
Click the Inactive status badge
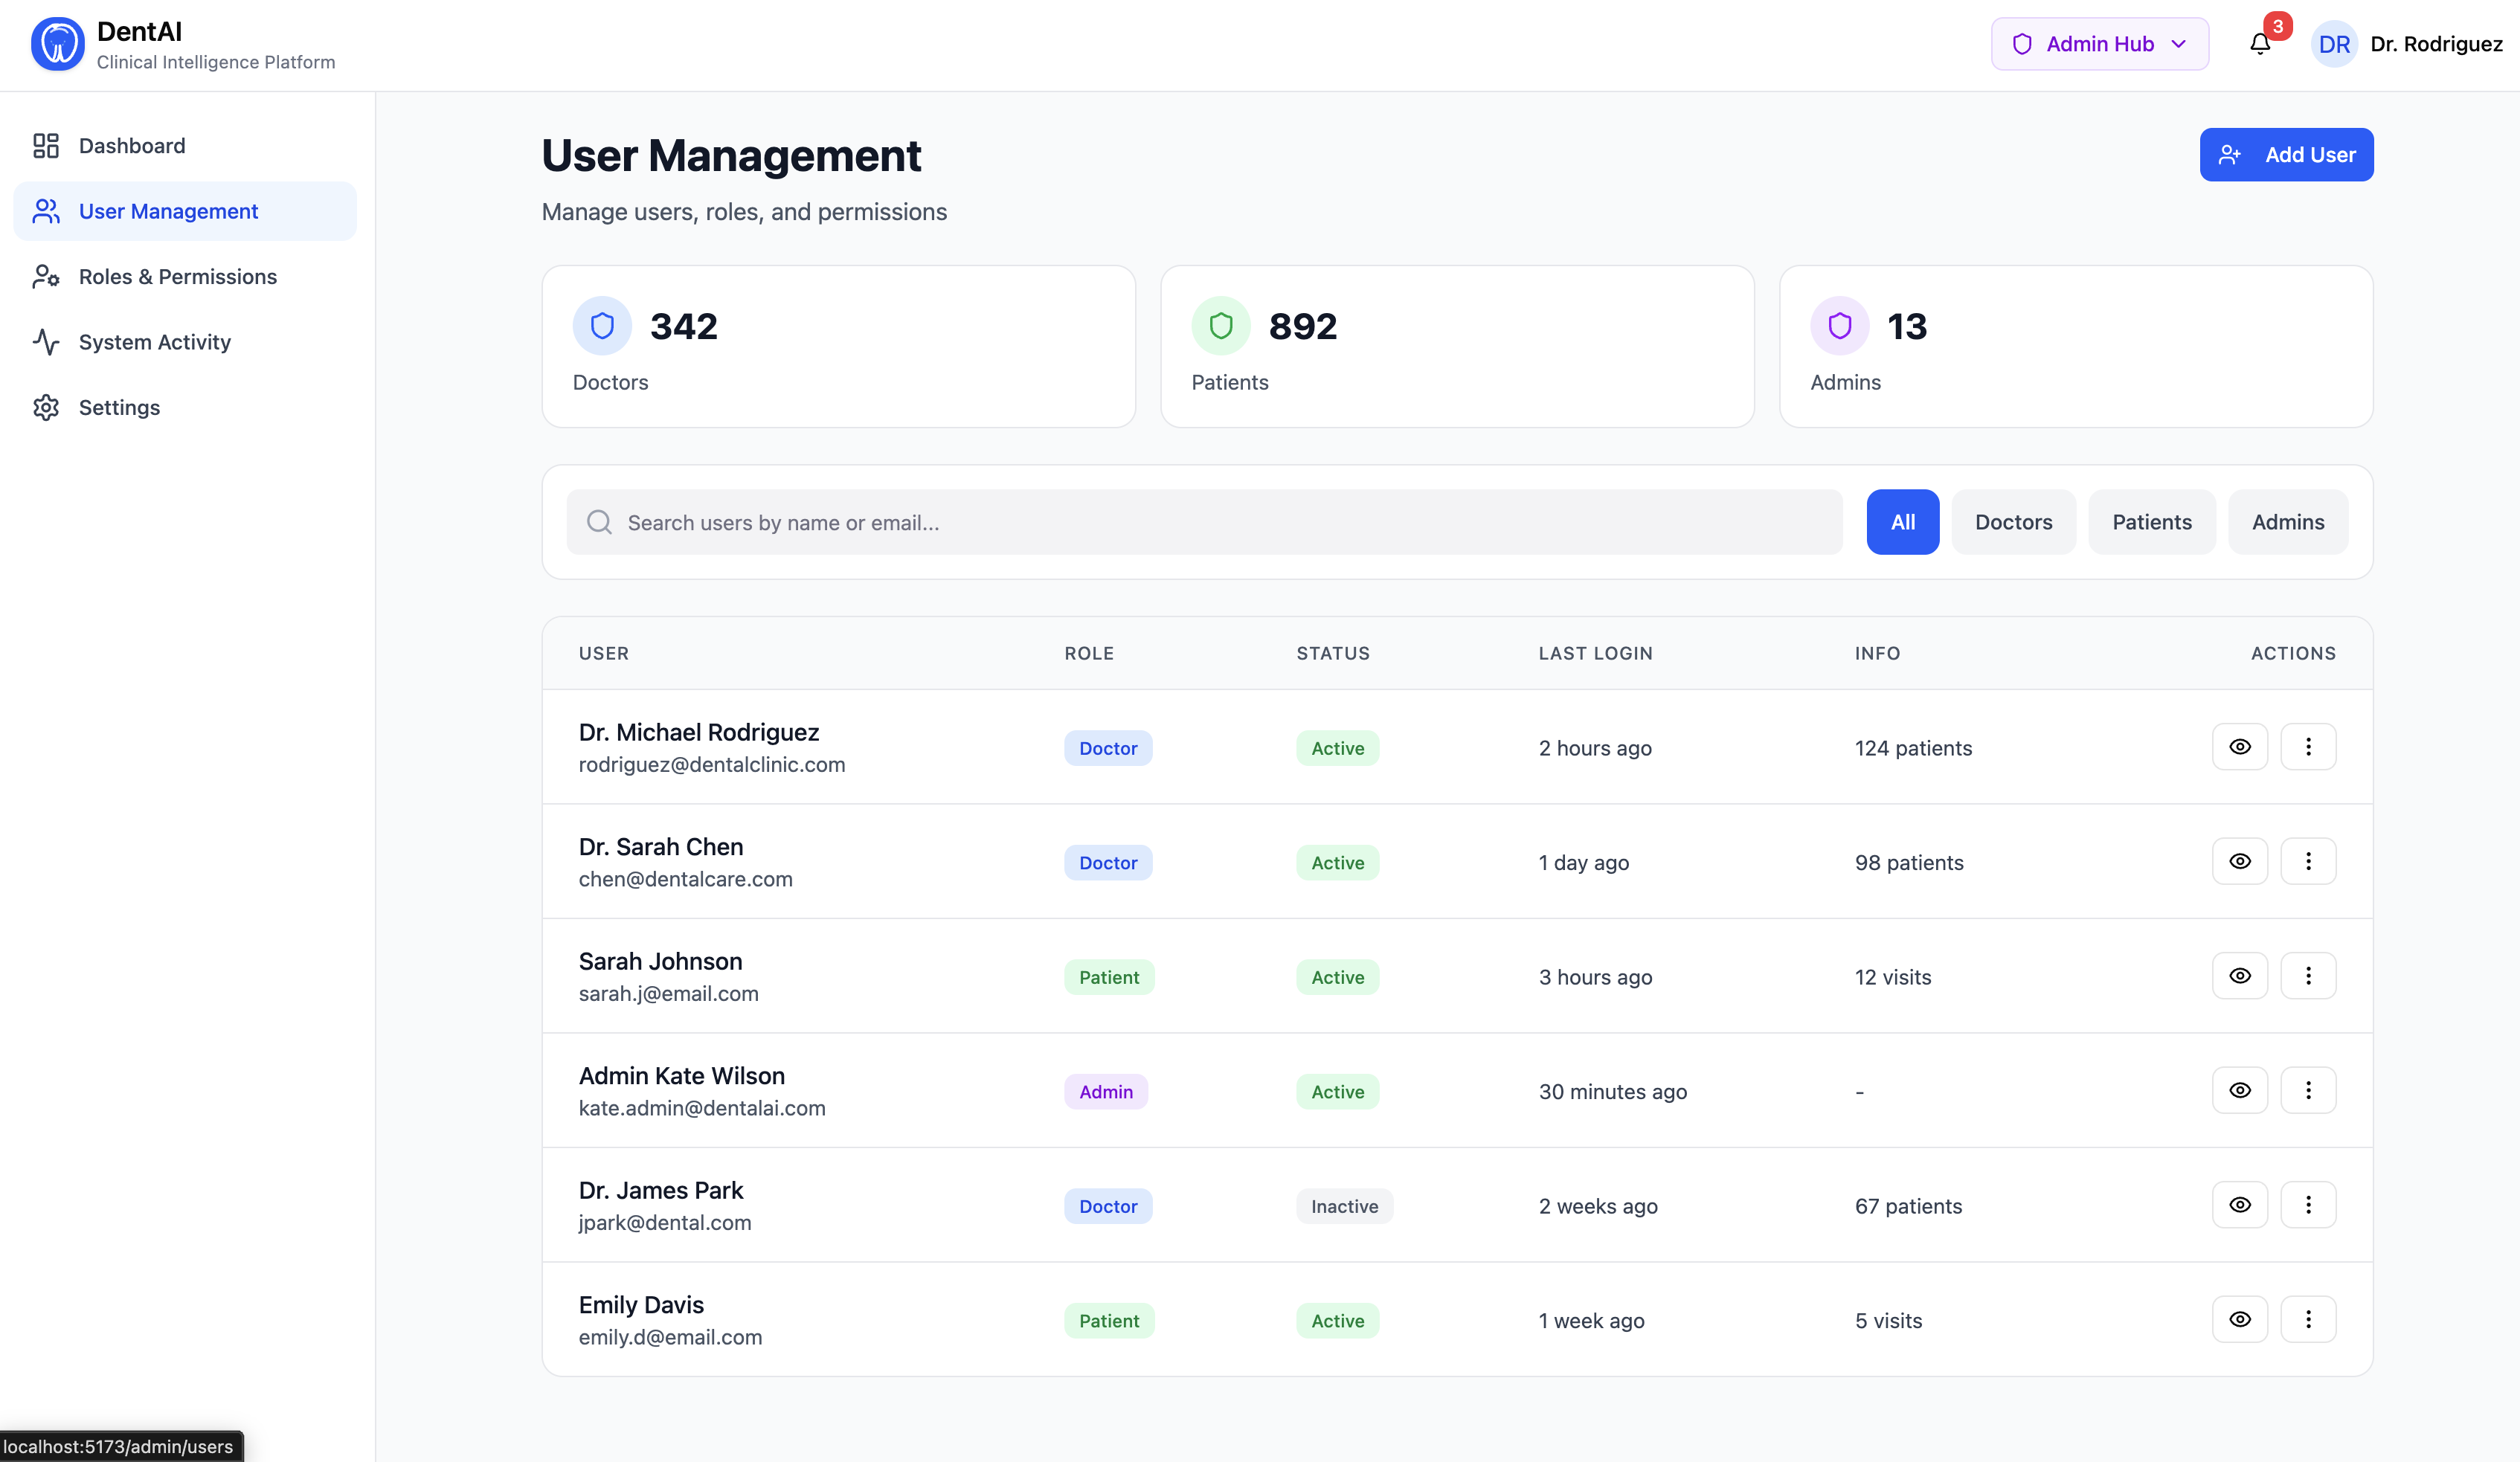pos(1344,1206)
